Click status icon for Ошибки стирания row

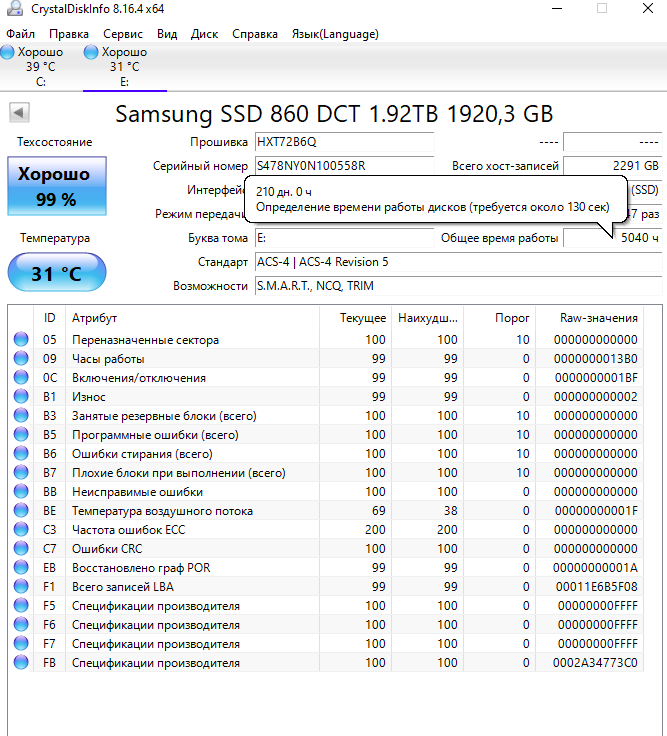pyautogui.click(x=21, y=453)
